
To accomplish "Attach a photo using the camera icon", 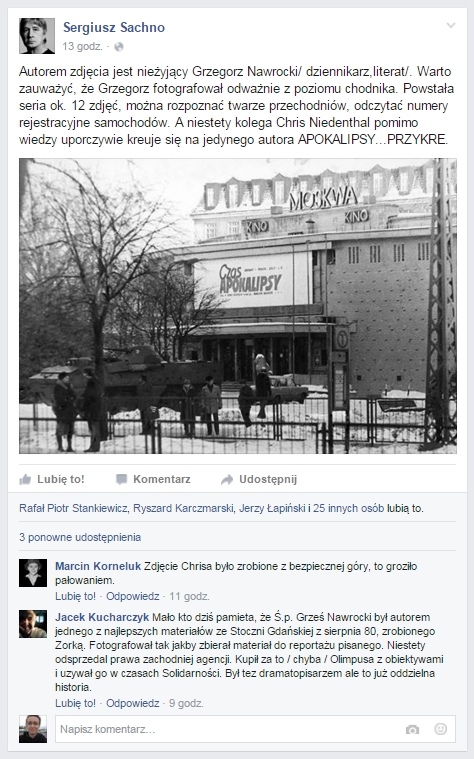I will click(x=413, y=729).
